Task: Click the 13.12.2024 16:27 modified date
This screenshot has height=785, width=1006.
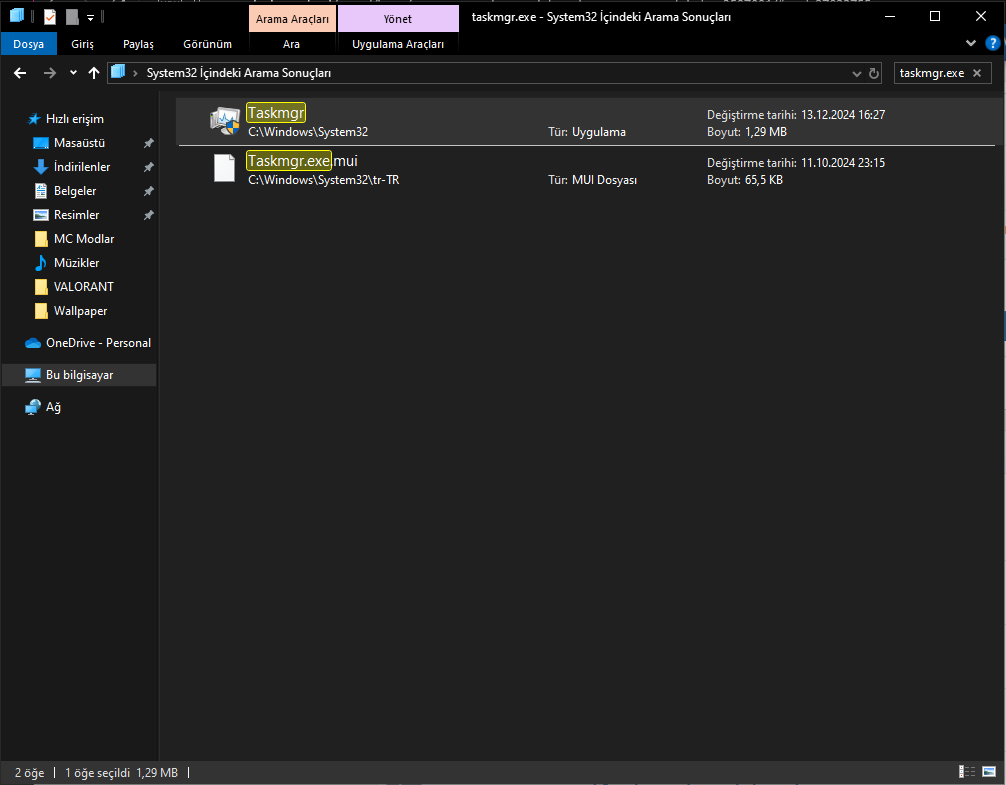Action: 843,115
